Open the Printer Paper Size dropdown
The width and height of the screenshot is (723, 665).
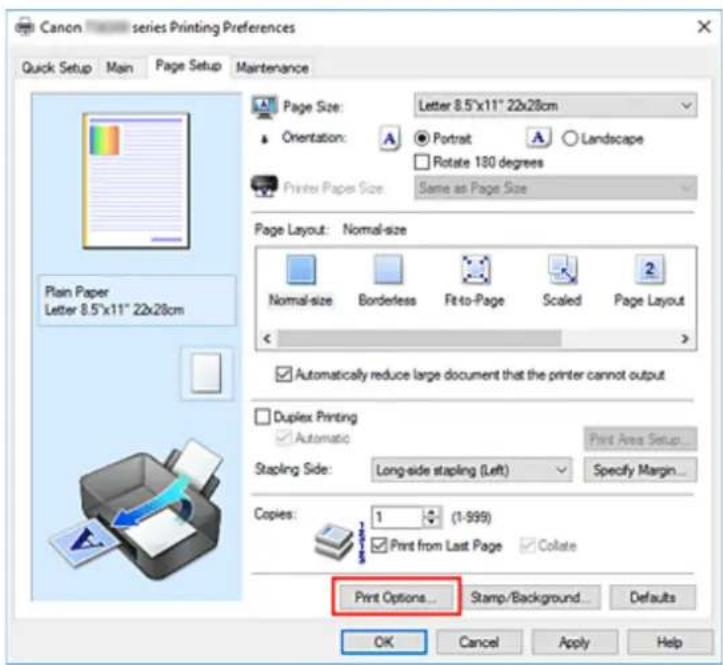click(x=556, y=188)
